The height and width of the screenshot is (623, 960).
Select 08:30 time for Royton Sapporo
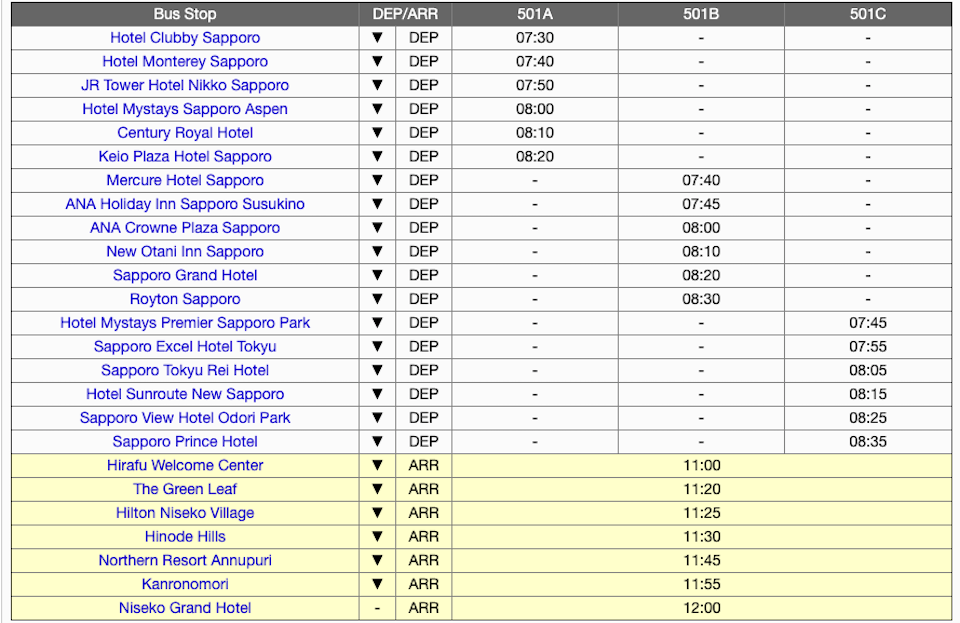pos(701,299)
